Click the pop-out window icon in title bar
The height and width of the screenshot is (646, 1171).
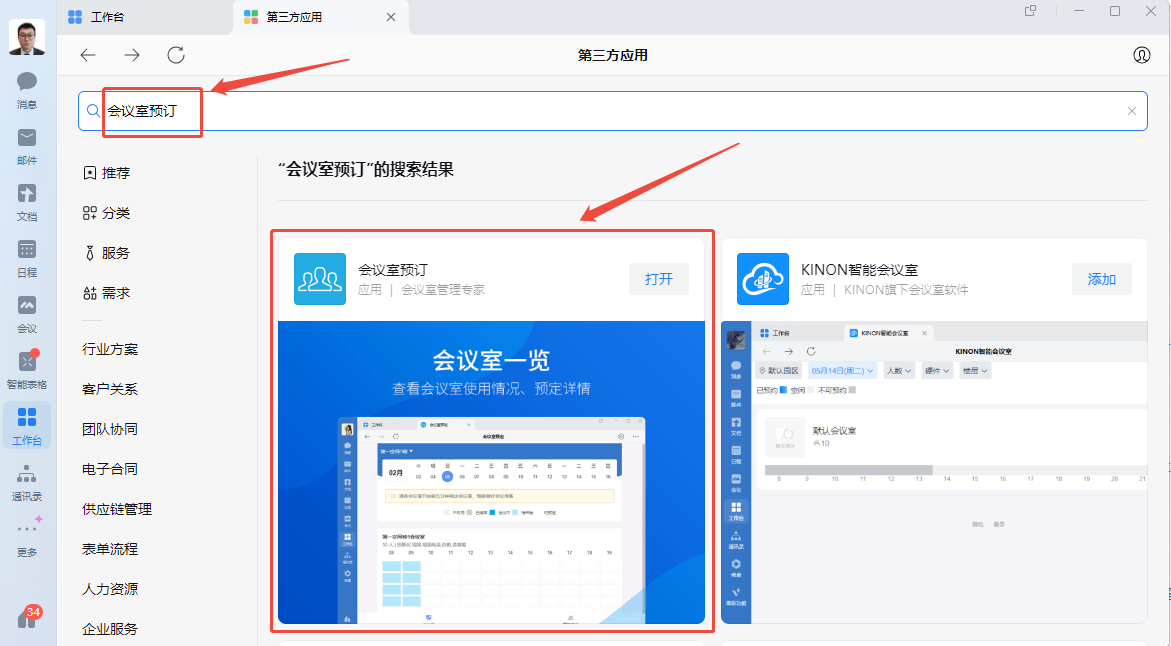point(1030,11)
